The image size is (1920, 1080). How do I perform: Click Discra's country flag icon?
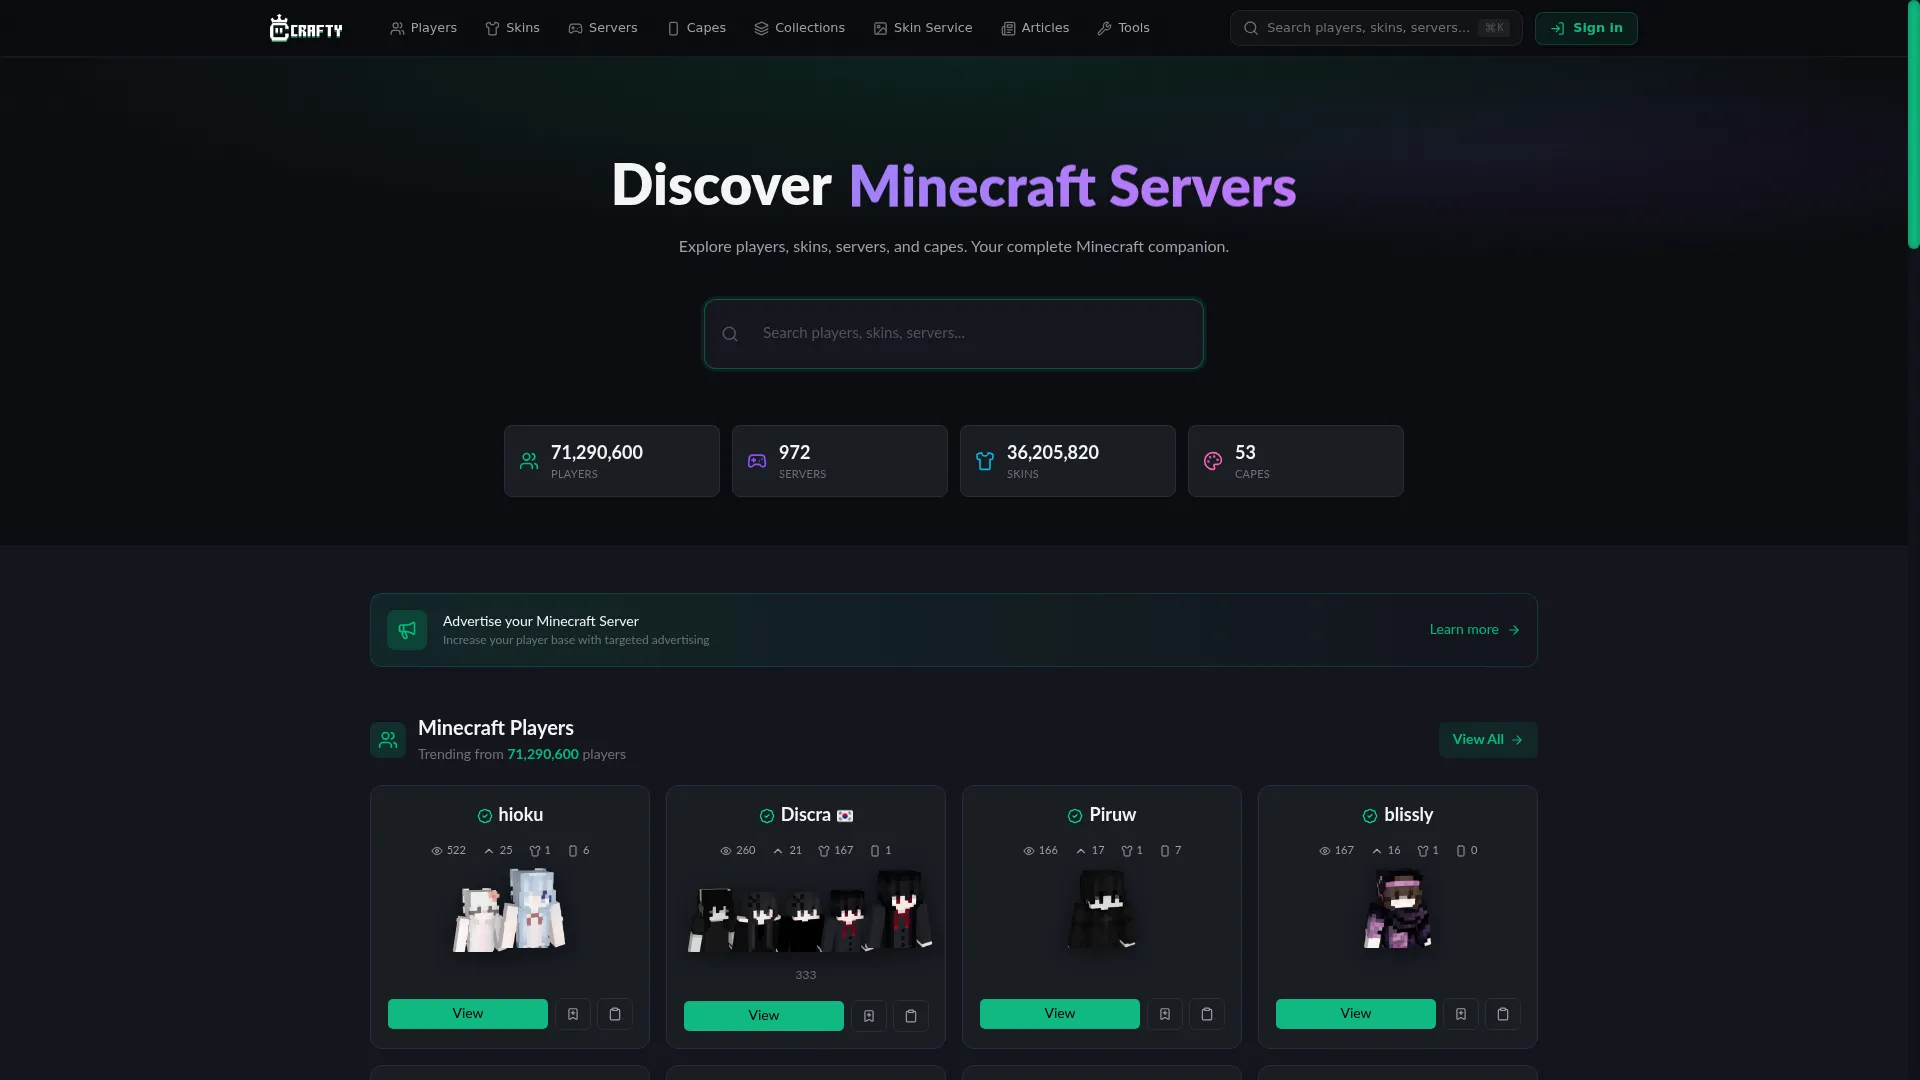(845, 816)
